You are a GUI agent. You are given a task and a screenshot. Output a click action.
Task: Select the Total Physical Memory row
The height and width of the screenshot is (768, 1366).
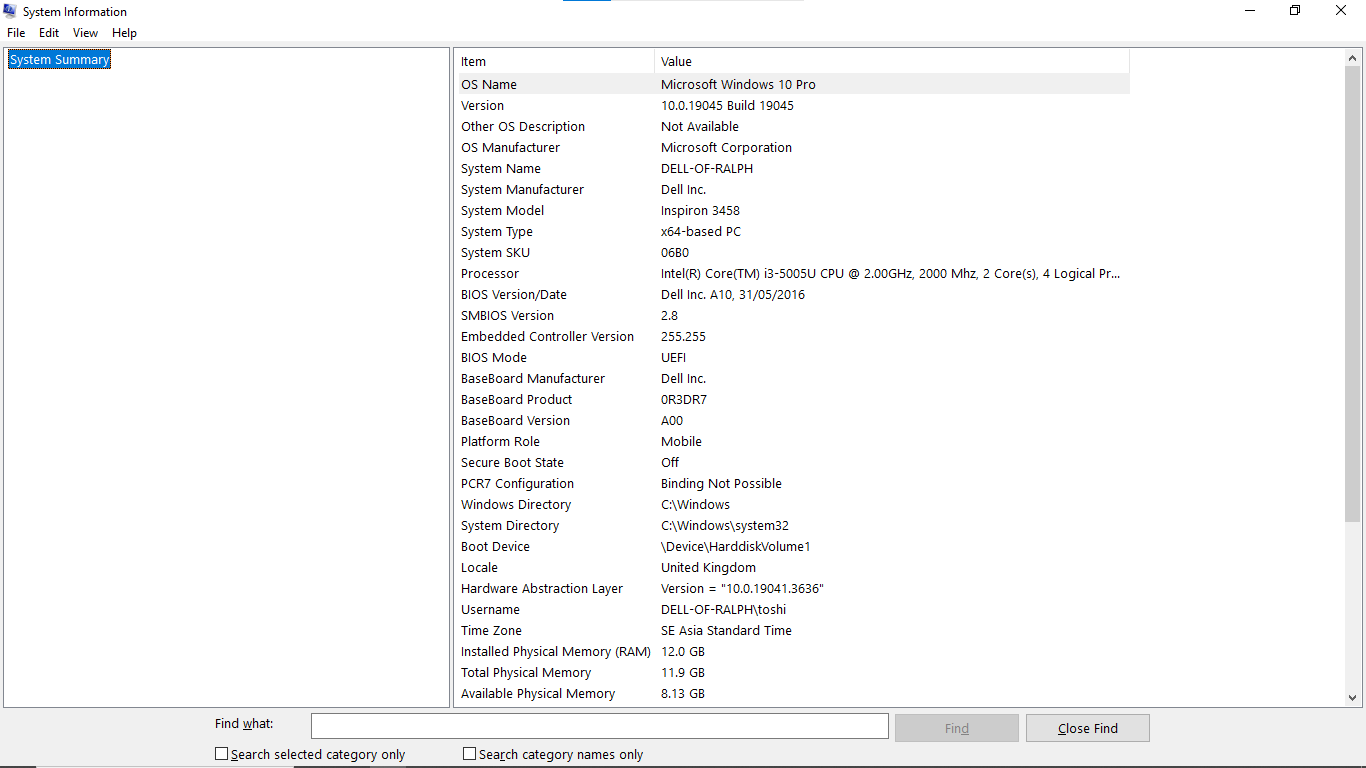794,673
